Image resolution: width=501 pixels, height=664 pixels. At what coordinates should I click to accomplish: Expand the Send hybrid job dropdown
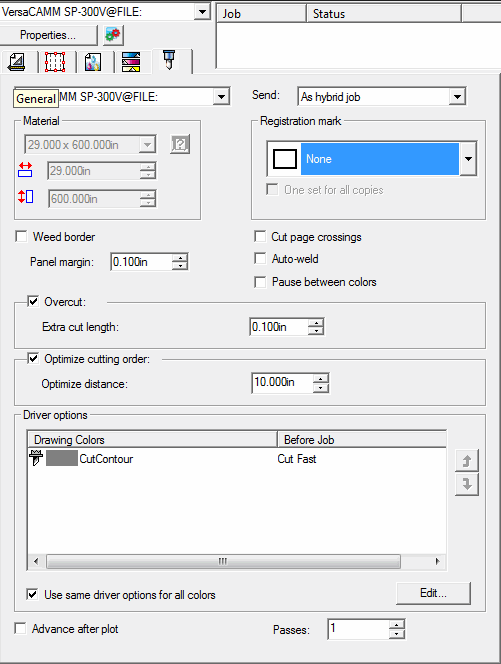(x=457, y=97)
